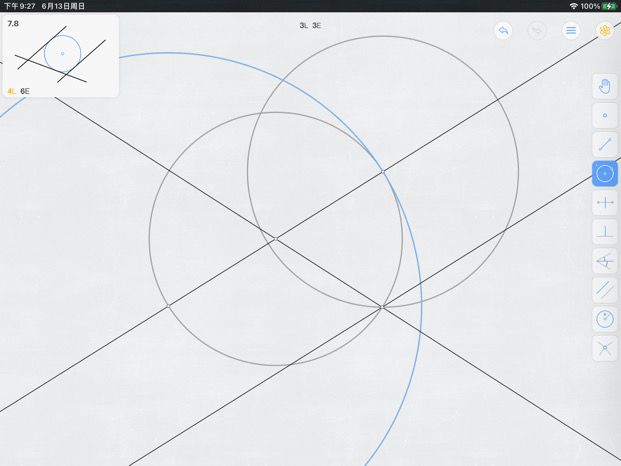
Task: Tap the 6E goal label
Action: coord(25,91)
